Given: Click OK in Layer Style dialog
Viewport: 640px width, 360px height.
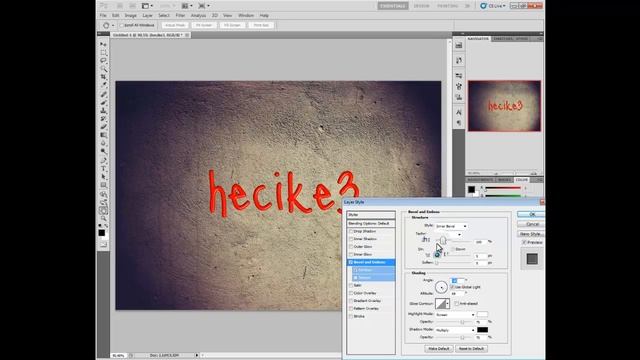Looking at the screenshot, I should (x=531, y=214).
